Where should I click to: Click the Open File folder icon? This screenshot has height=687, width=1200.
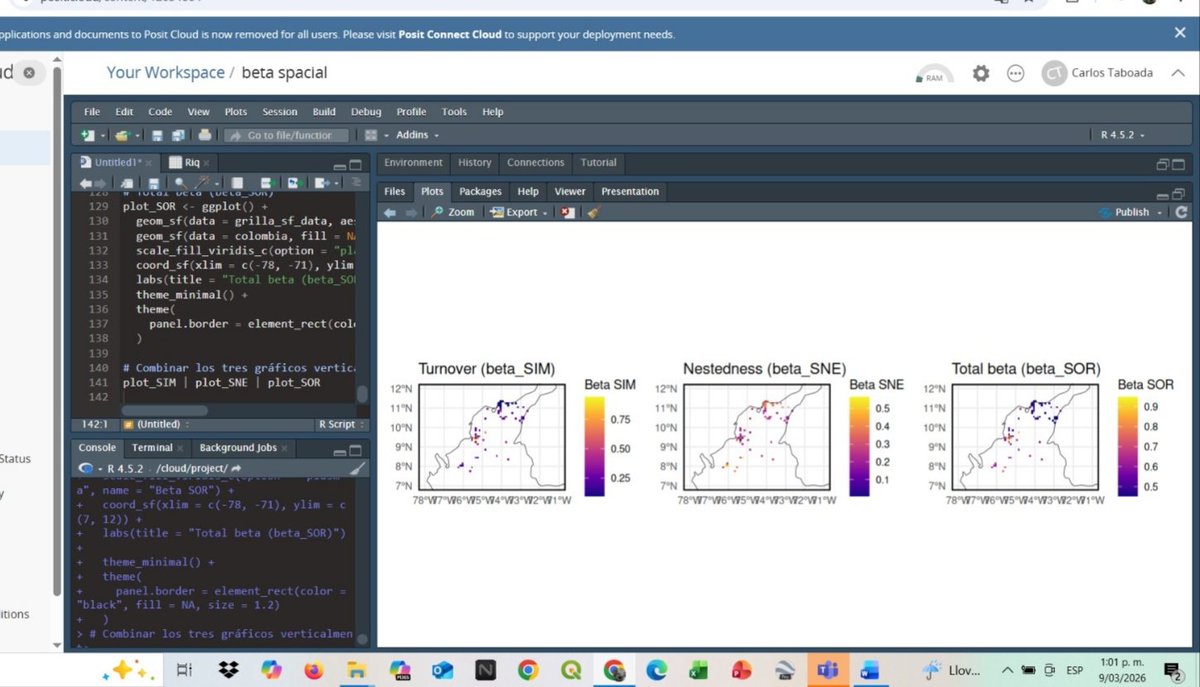click(x=121, y=135)
